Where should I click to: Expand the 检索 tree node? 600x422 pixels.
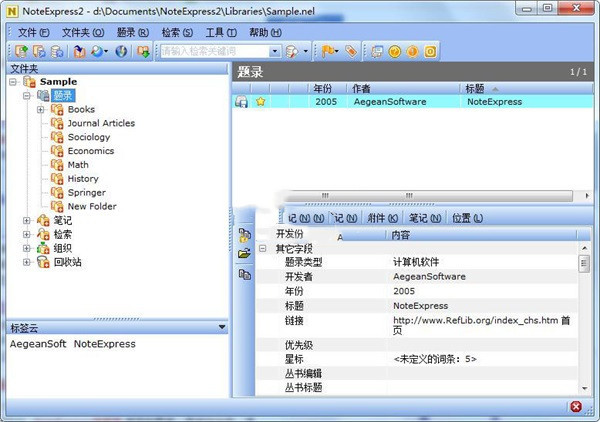pyautogui.click(x=27, y=235)
